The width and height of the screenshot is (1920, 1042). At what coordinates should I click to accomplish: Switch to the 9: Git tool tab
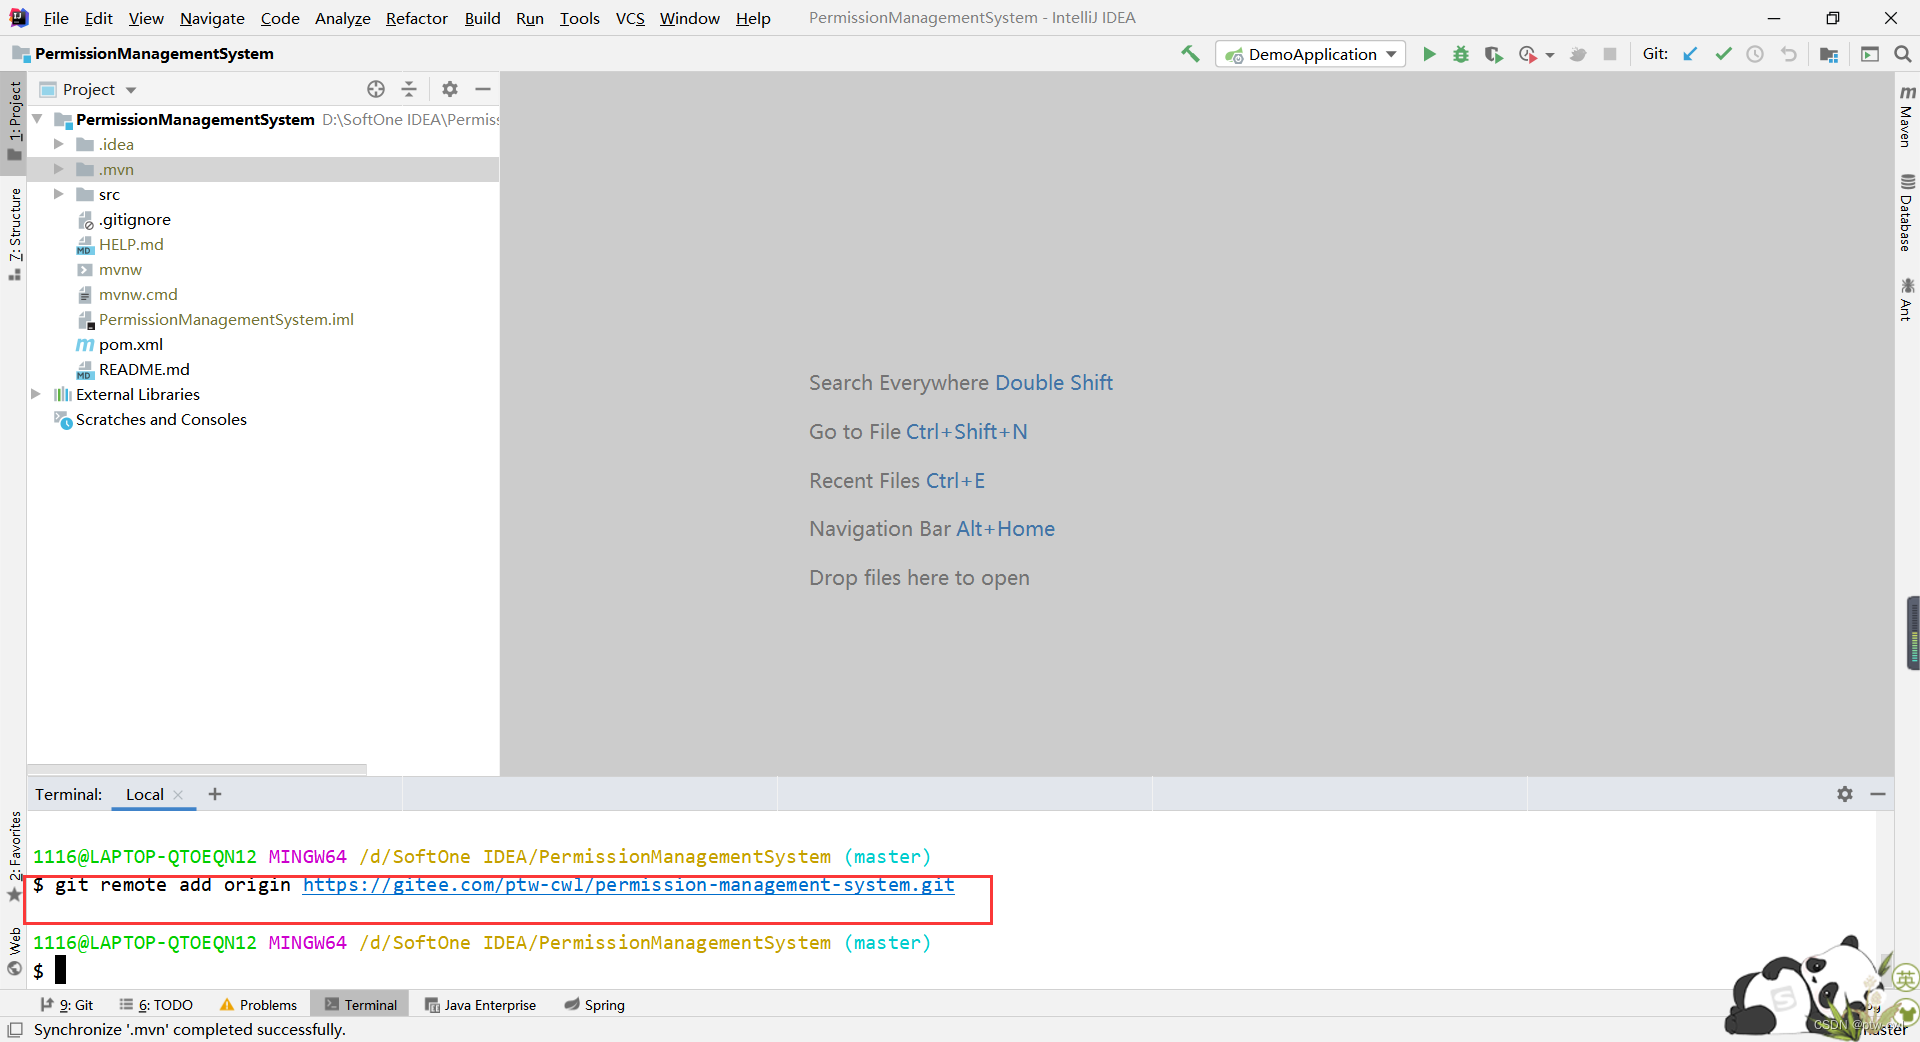point(67,1005)
